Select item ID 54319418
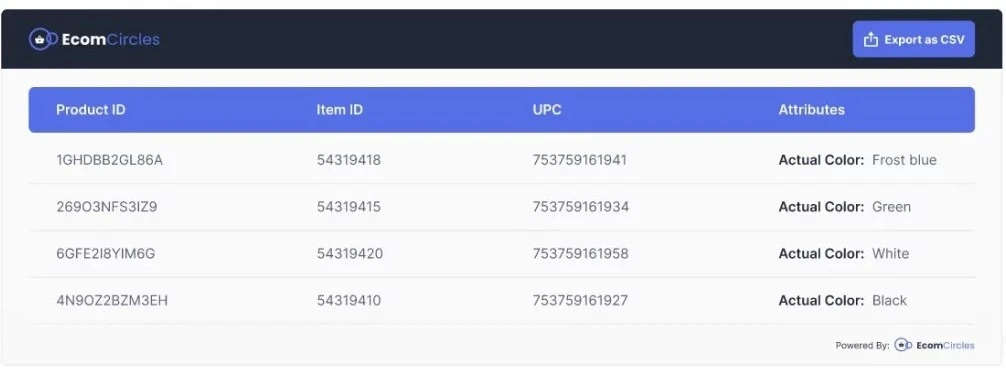The width and height of the screenshot is (1006, 372). coord(348,160)
